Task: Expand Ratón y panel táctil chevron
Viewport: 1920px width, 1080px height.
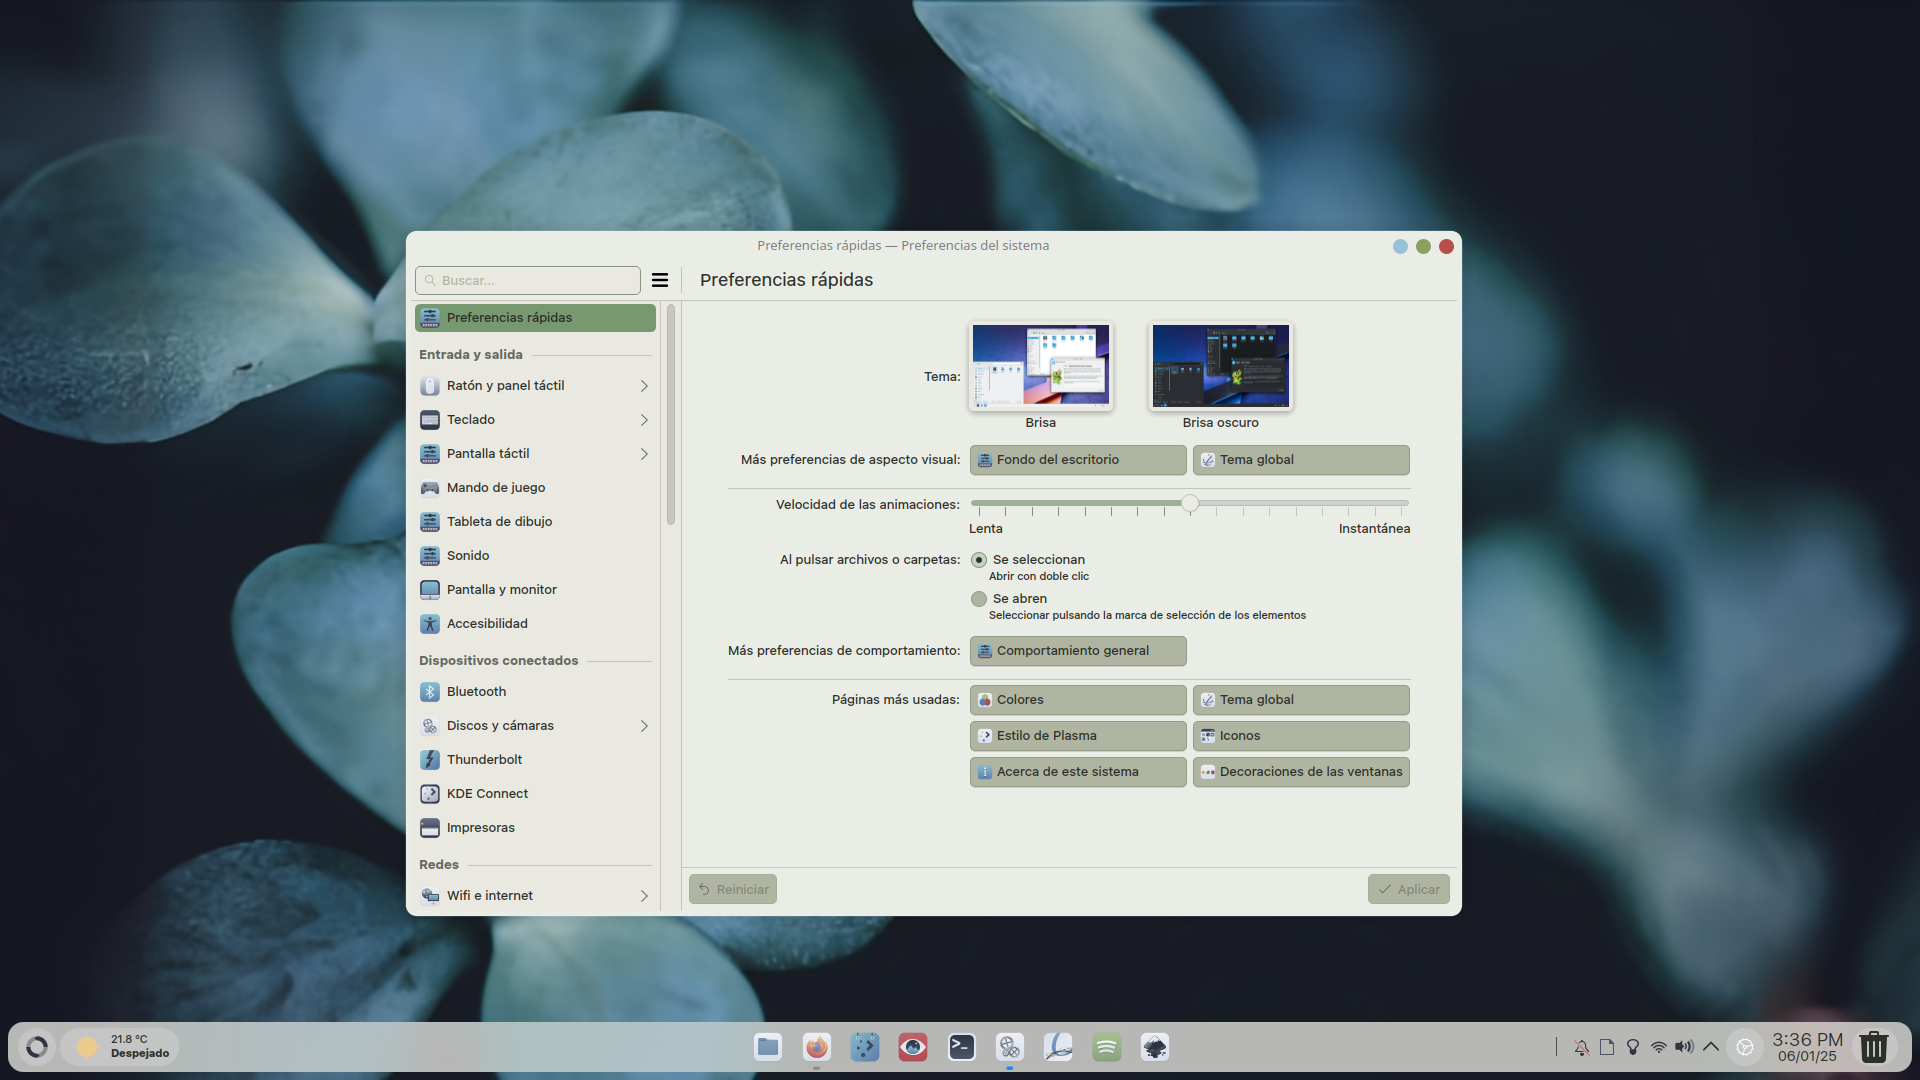Action: pyautogui.click(x=644, y=386)
